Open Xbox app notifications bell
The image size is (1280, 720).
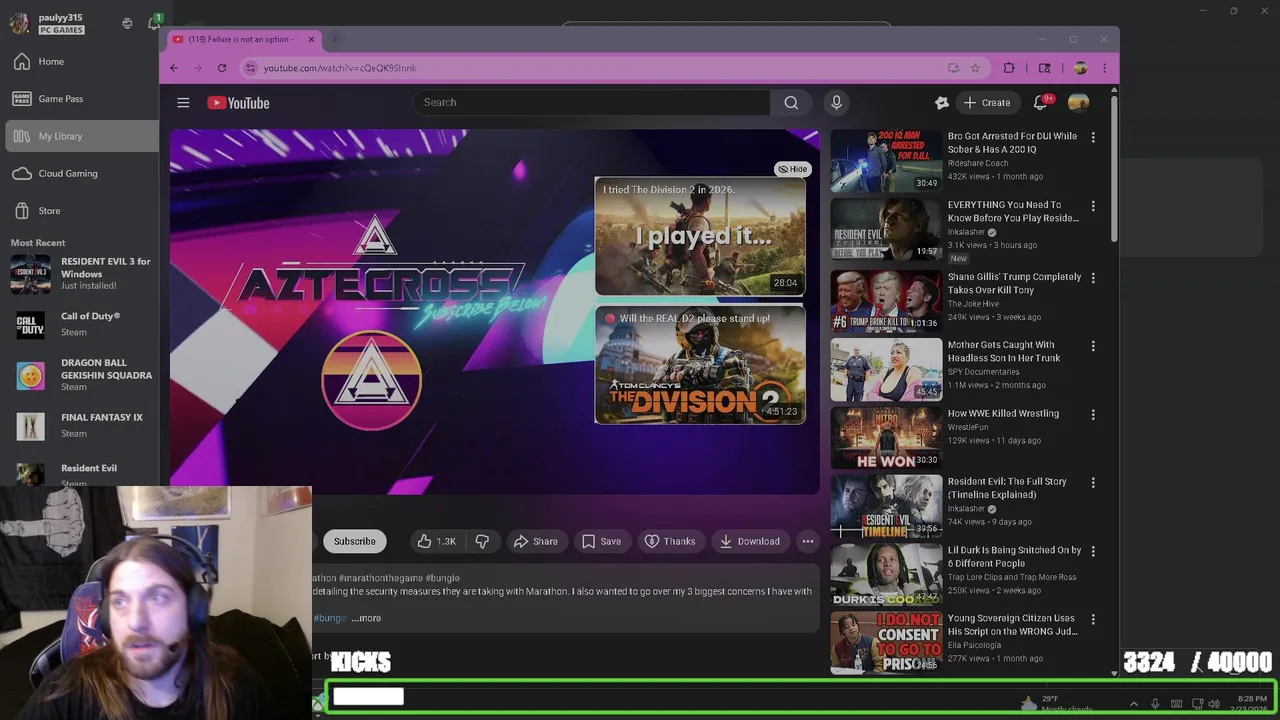pos(154,22)
